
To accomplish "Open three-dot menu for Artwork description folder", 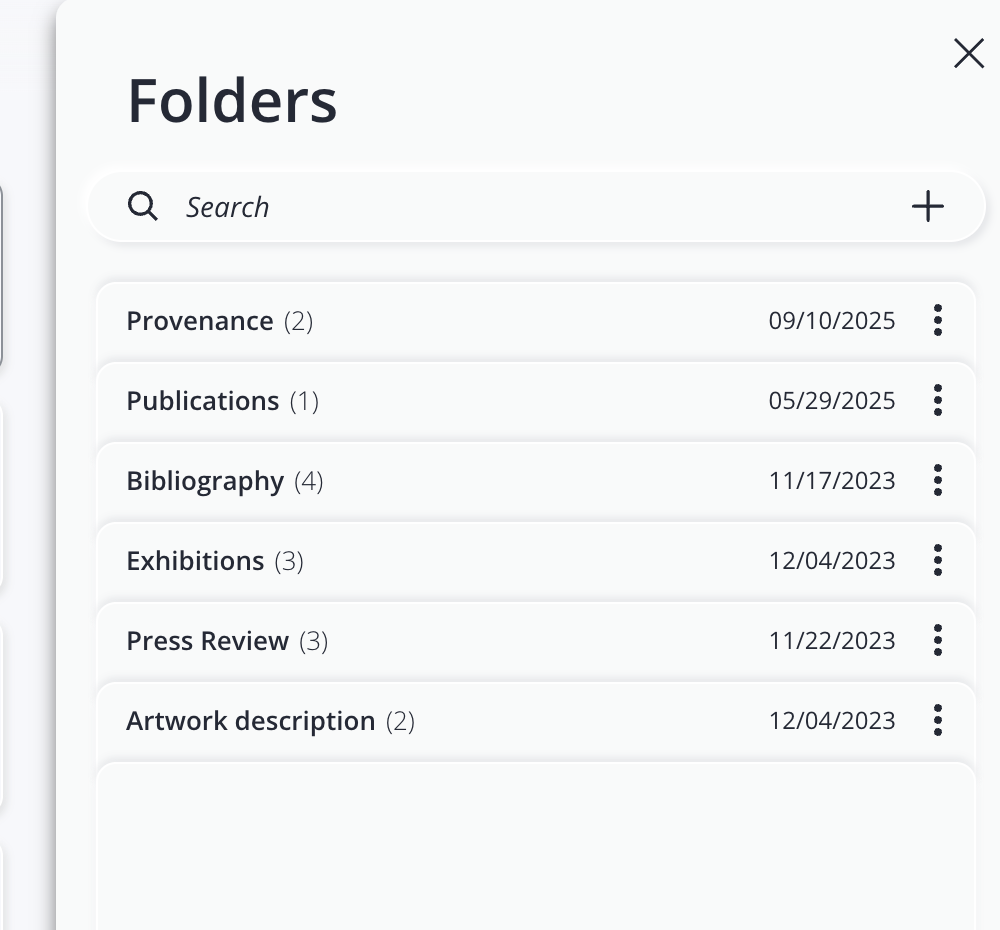I will click(937, 720).
